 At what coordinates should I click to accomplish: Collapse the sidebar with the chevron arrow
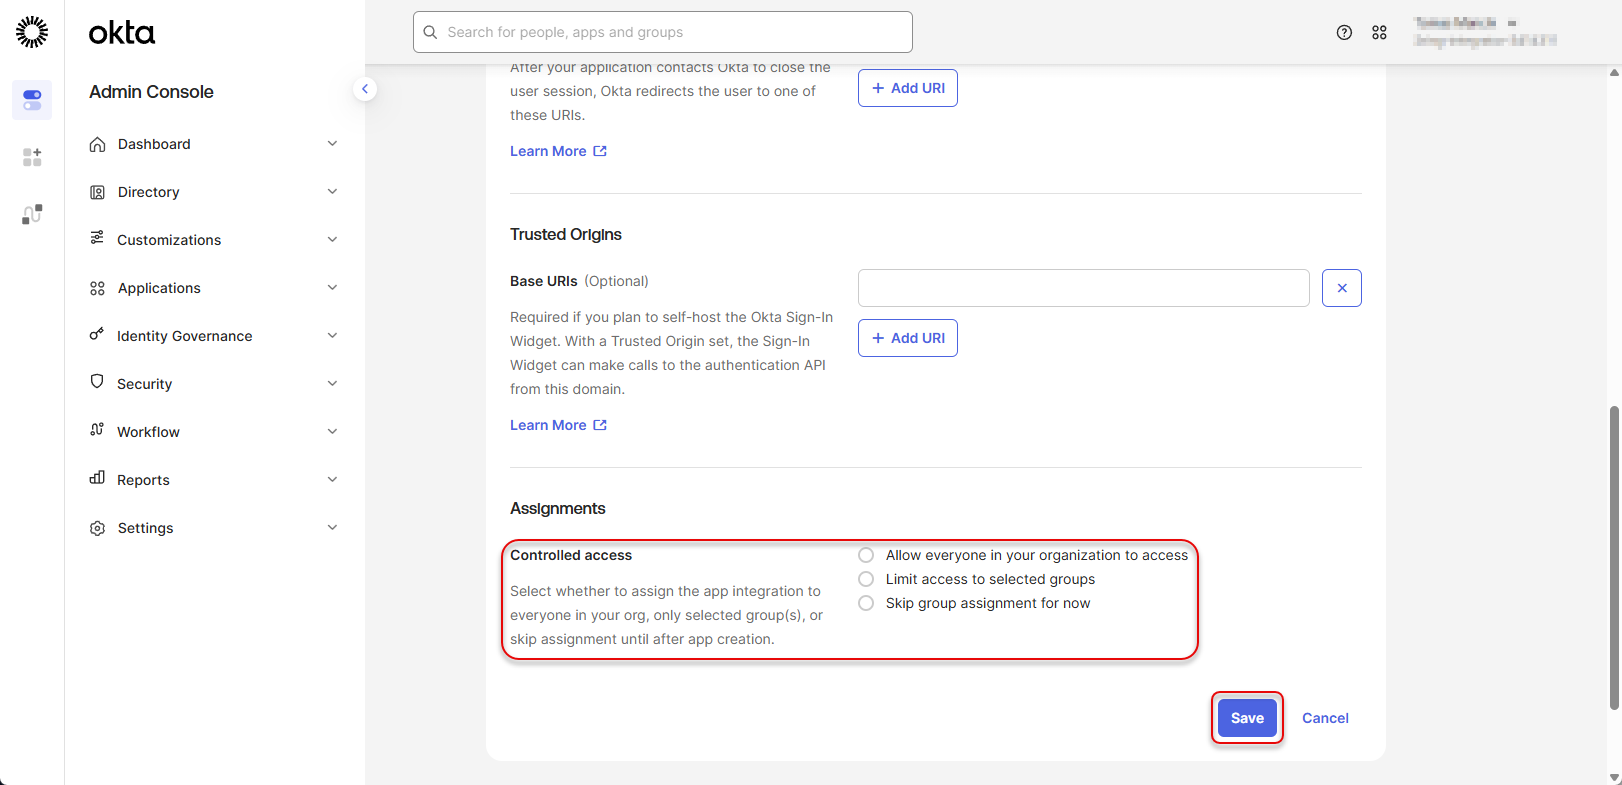(x=365, y=89)
